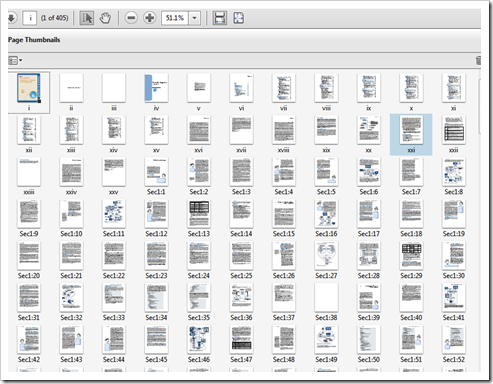The width and height of the screenshot is (493, 384).
Task: Delete selected thumbnails with trash icon
Action: 478,60
